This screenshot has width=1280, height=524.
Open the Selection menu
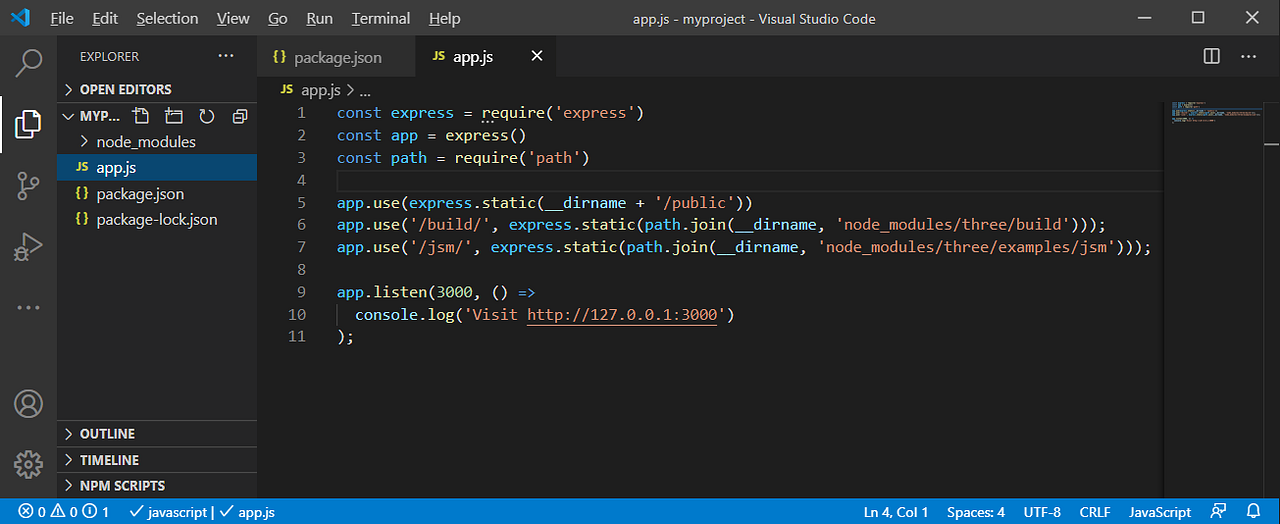click(167, 18)
